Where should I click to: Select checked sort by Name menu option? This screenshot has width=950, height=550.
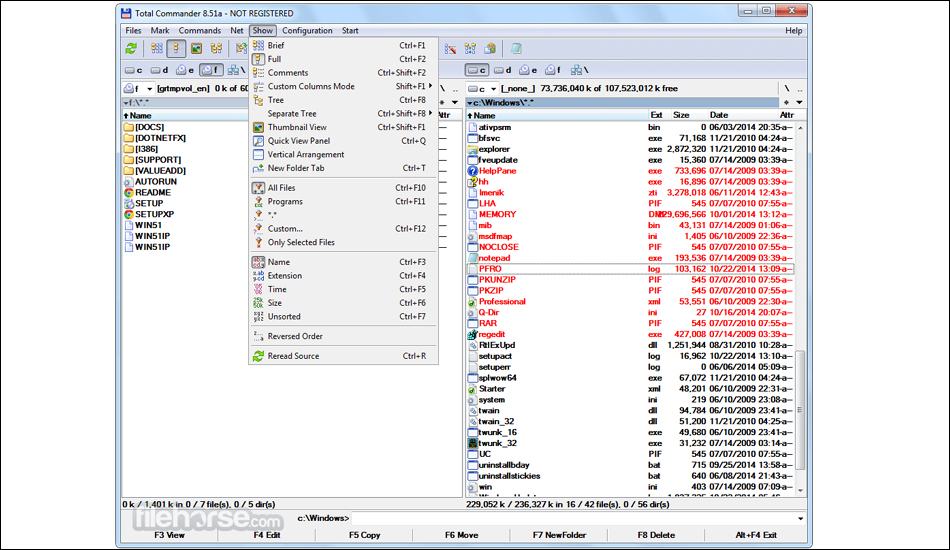pyautogui.click(x=344, y=262)
